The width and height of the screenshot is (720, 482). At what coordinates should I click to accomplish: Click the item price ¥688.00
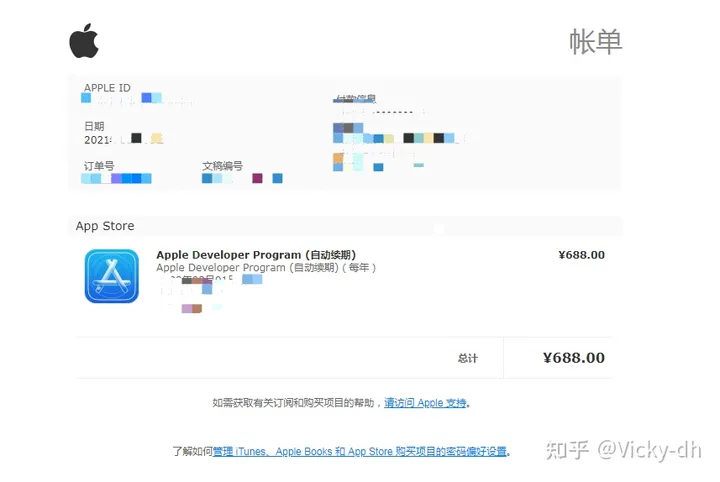point(581,255)
